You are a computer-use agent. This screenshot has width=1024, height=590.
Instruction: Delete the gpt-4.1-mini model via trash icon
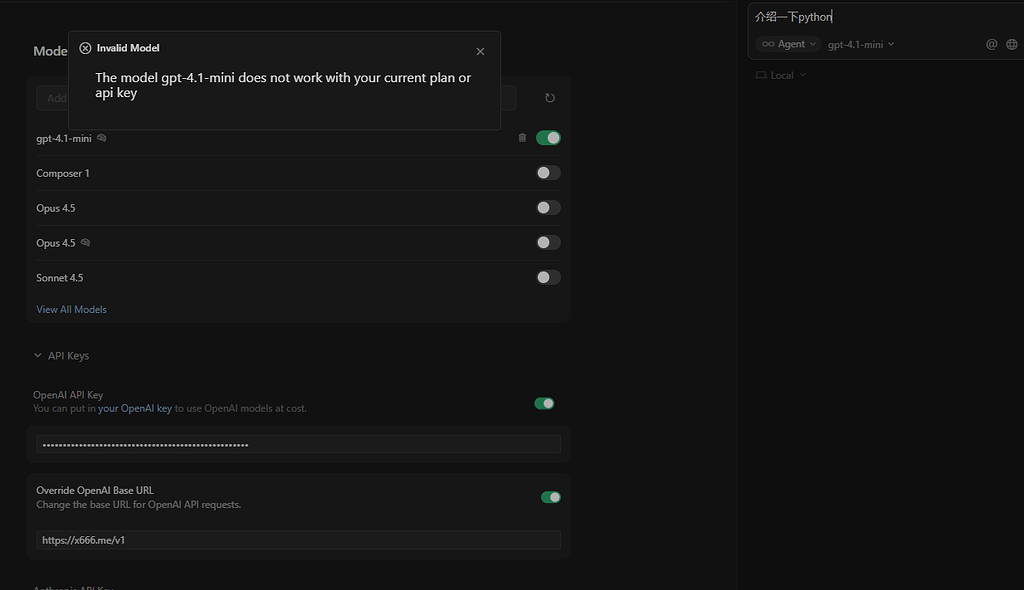(522, 138)
